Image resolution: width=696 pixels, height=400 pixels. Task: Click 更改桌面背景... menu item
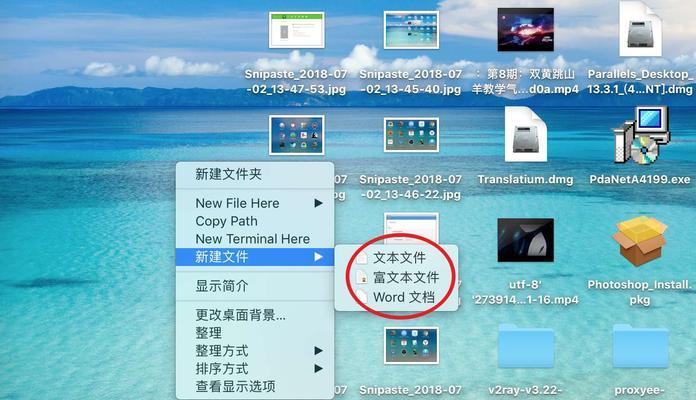click(240, 315)
